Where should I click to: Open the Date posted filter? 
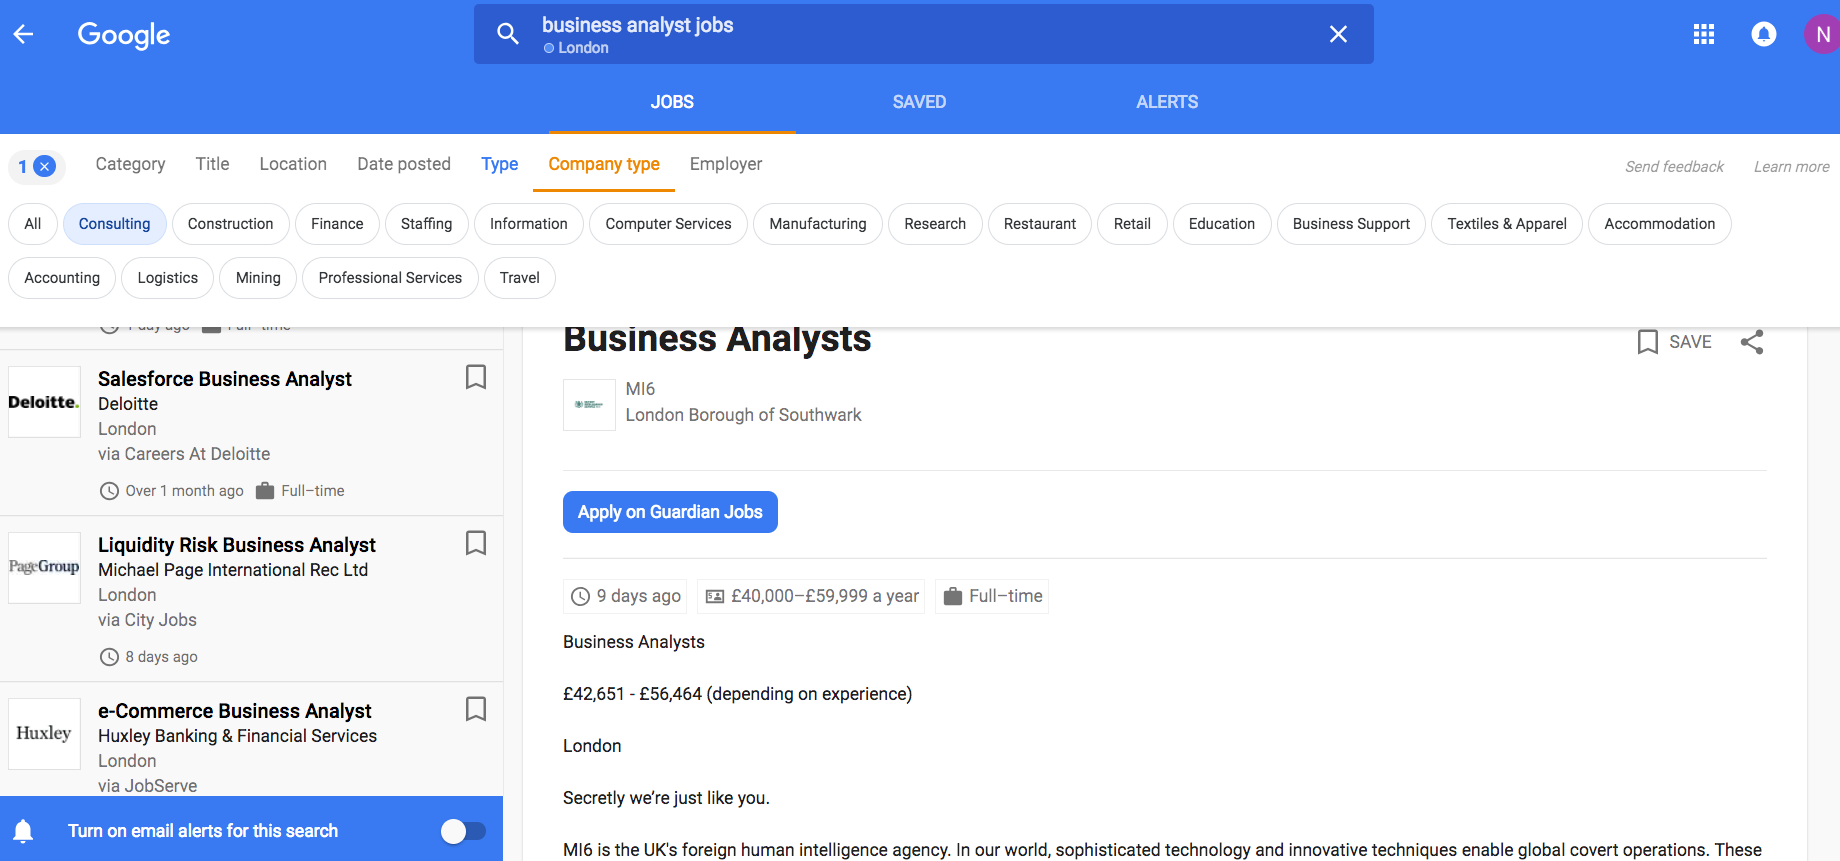point(404,164)
